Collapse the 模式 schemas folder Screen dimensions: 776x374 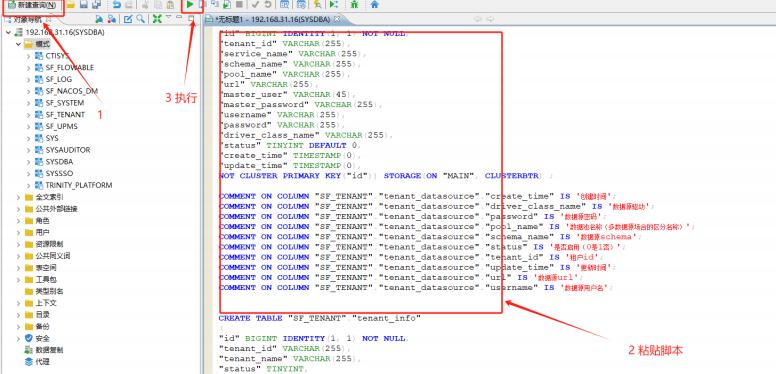coord(18,44)
